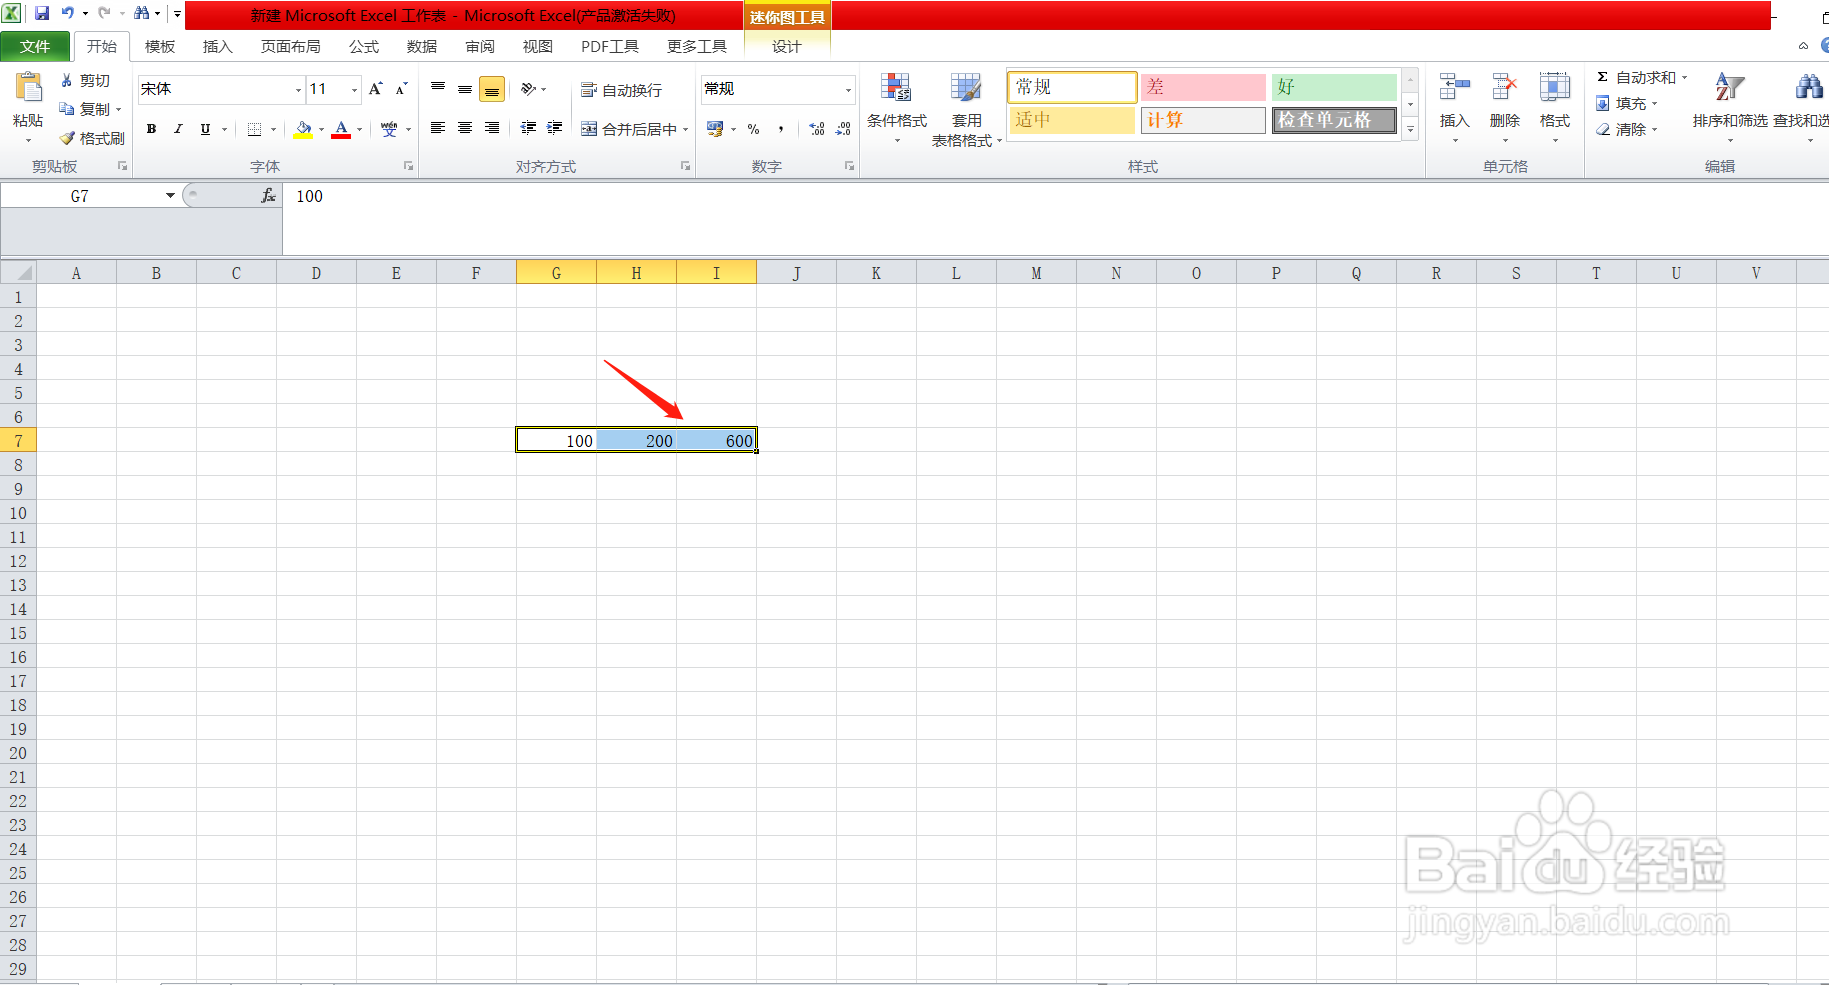Click the Copy icon
Viewport: 1829px width, 985px height.
pos(67,109)
